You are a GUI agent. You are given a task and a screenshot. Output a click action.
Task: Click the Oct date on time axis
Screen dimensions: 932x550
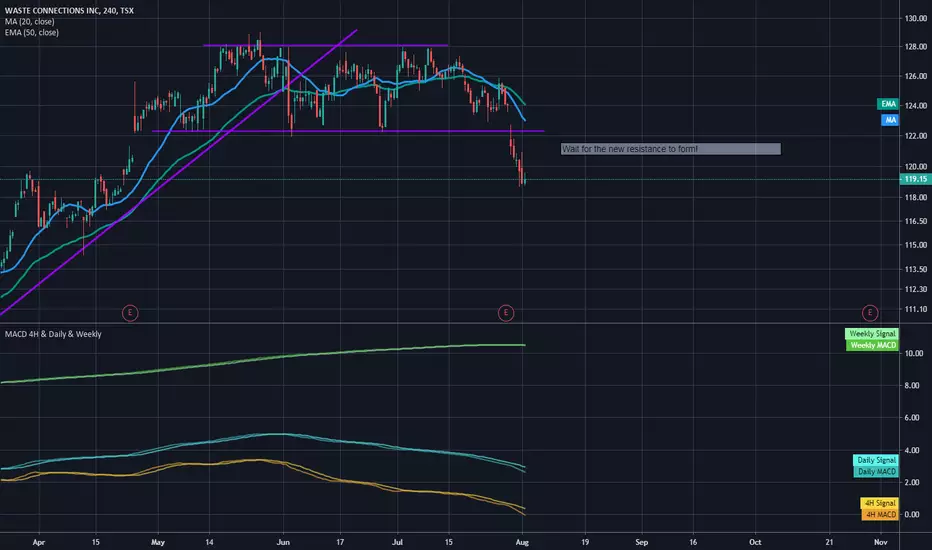[755, 542]
